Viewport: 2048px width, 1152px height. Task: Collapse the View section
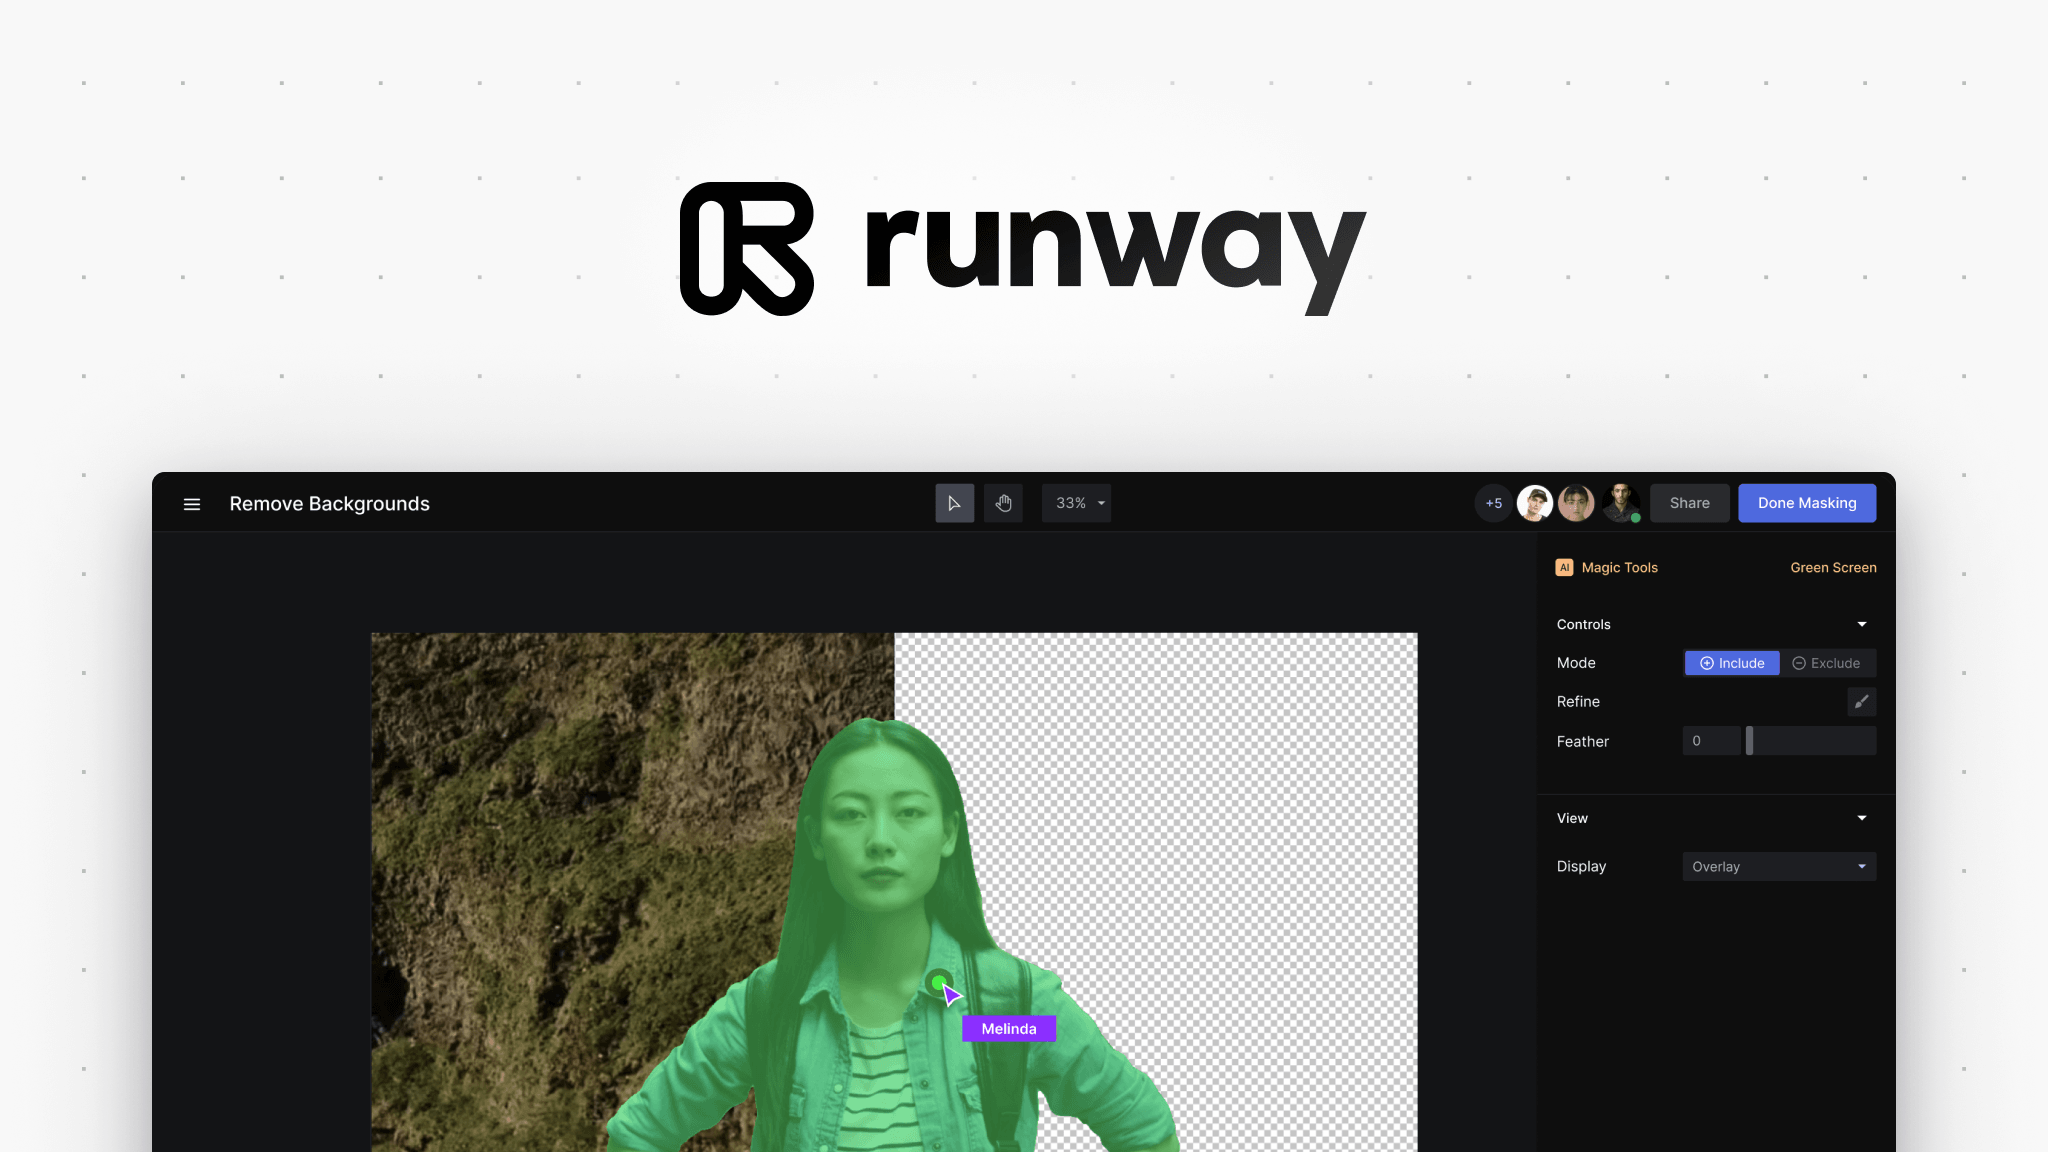click(x=1862, y=818)
